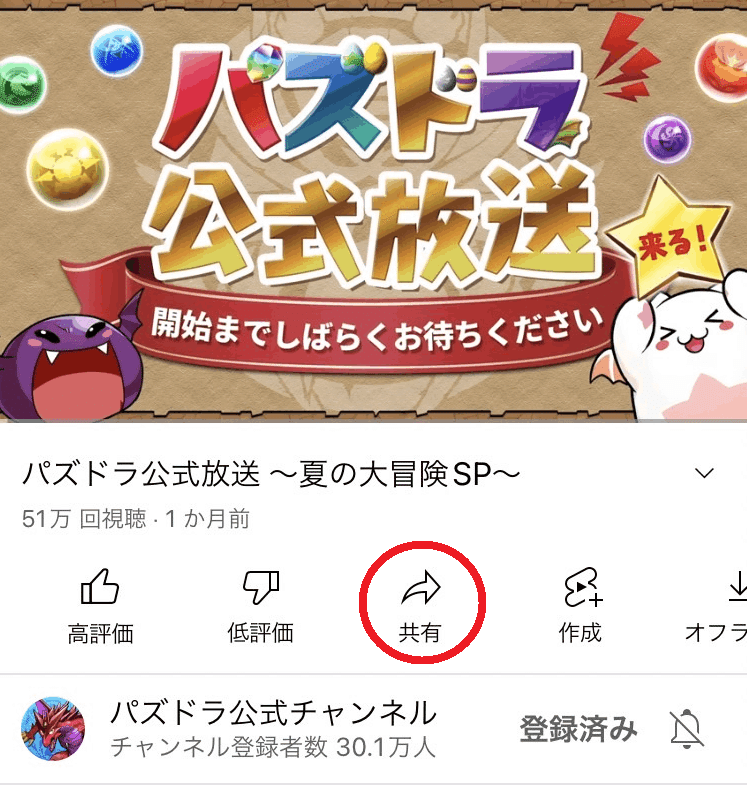Toggle the crossed-out notification bell
747x785 pixels.
687,728
